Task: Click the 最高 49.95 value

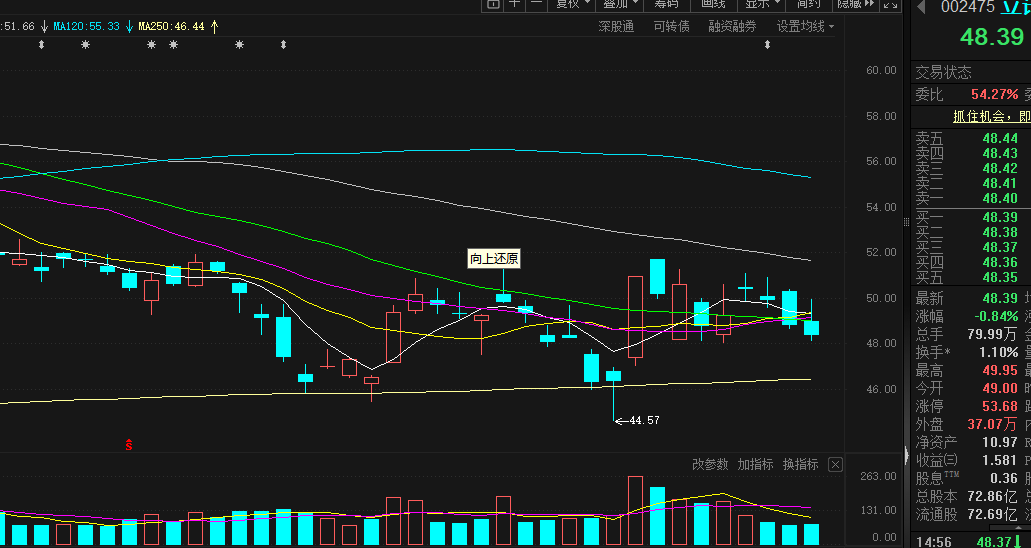Action: pyautogui.click(x=1000, y=370)
